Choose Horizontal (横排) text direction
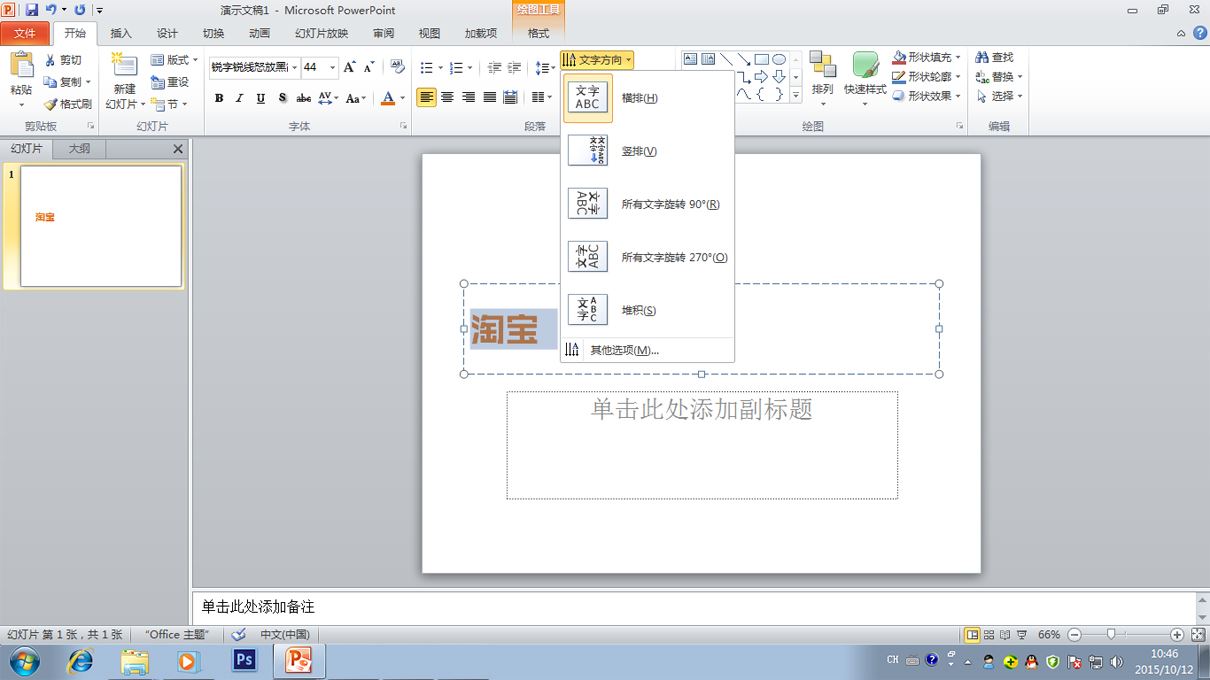 coord(648,98)
